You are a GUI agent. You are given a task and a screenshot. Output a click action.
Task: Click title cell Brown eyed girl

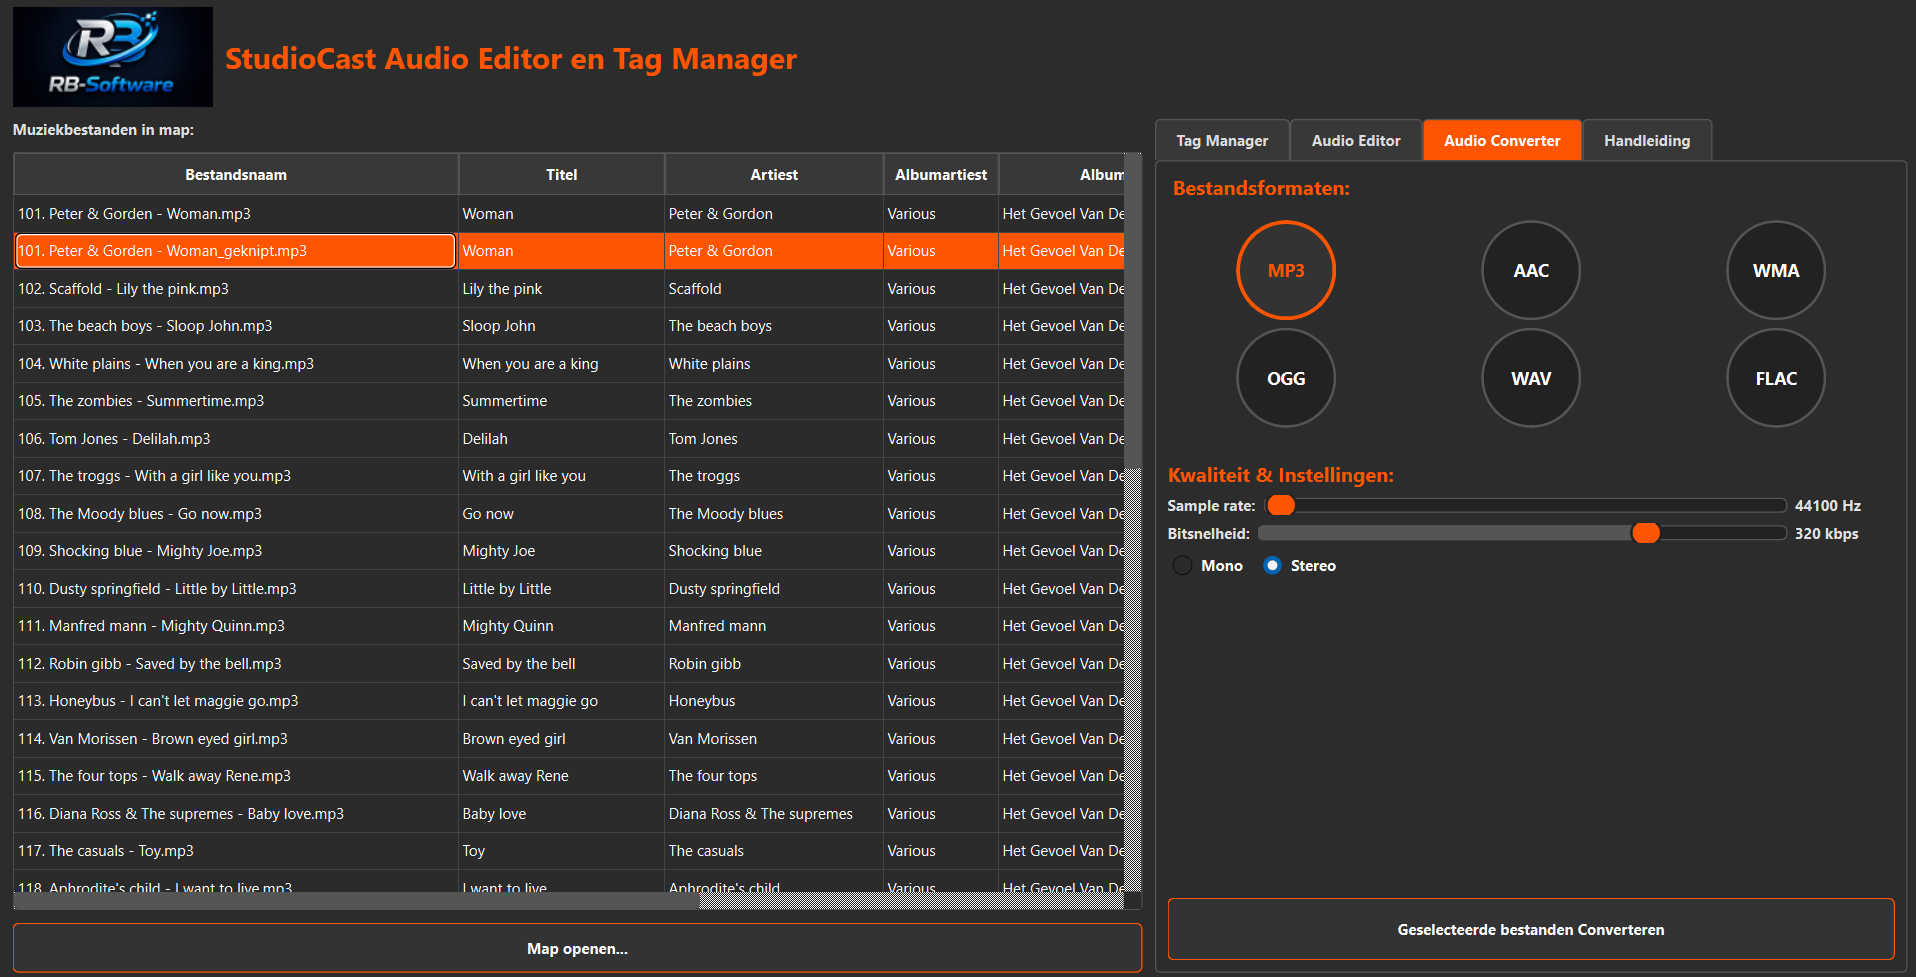561,738
